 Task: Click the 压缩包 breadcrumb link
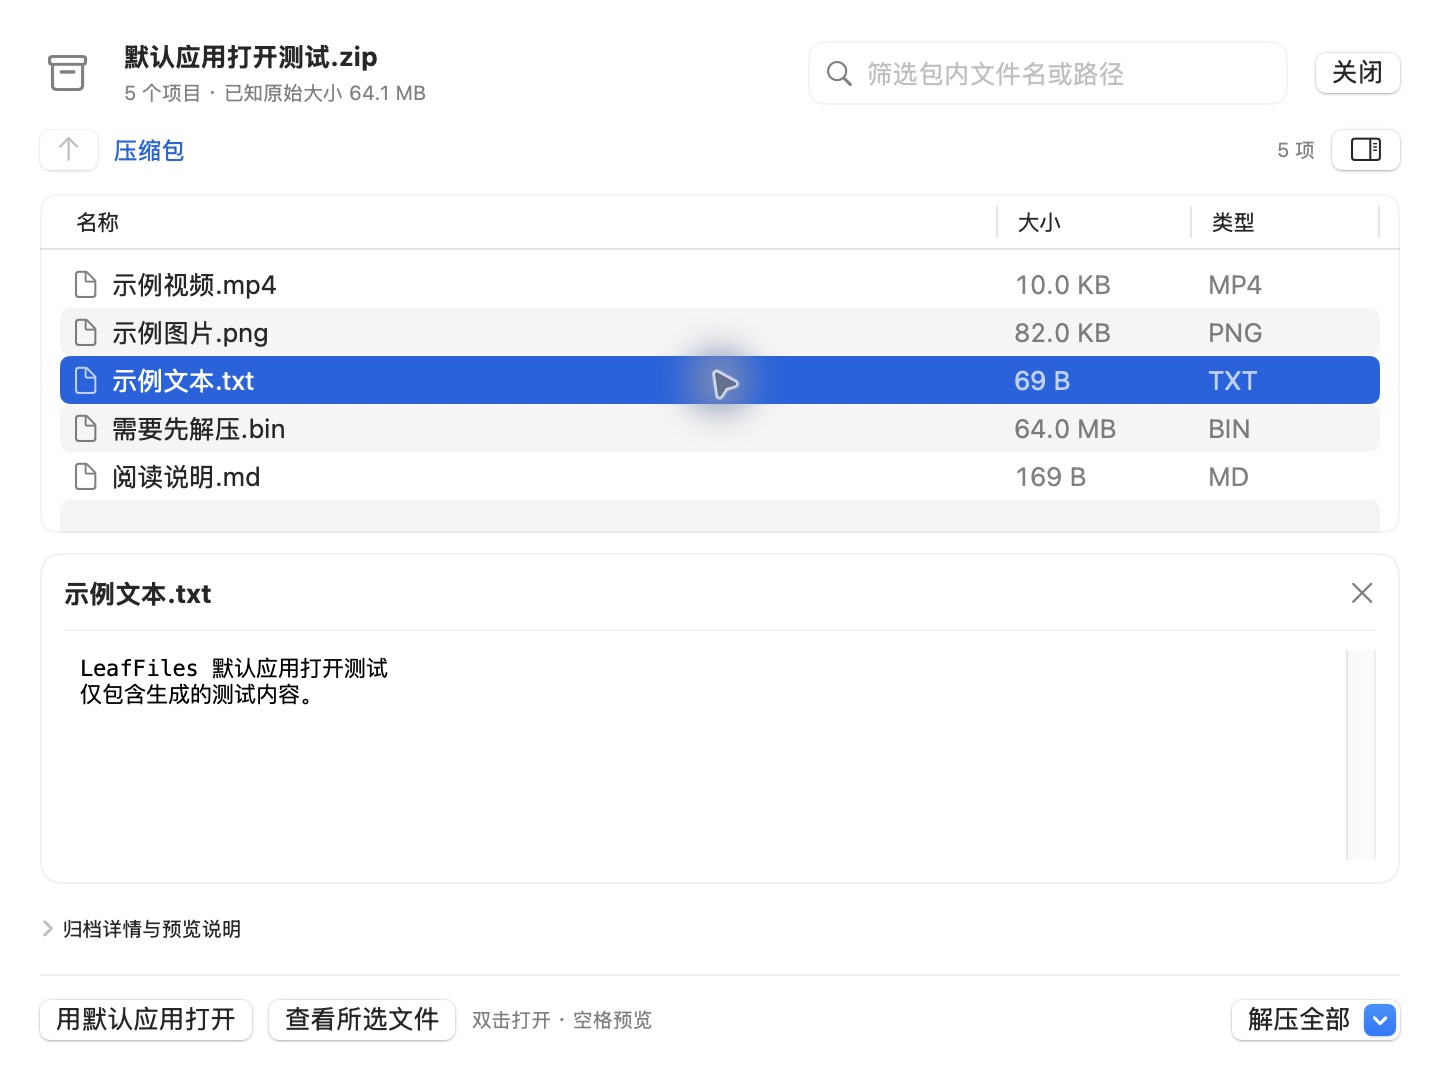point(149,151)
